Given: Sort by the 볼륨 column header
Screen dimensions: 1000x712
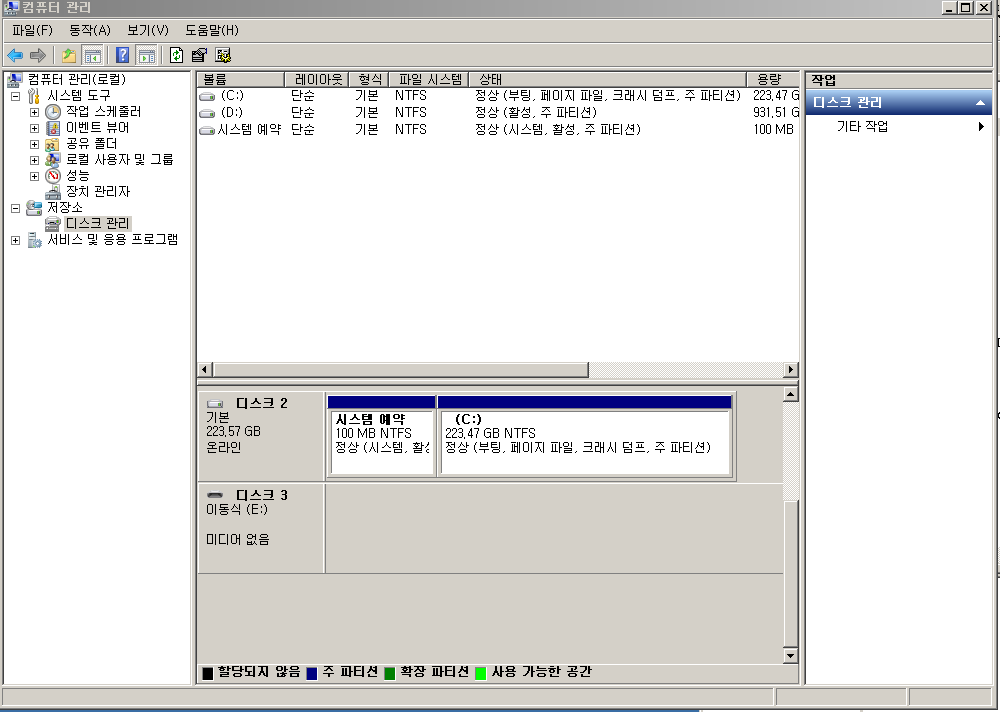Looking at the screenshot, I should [x=240, y=79].
